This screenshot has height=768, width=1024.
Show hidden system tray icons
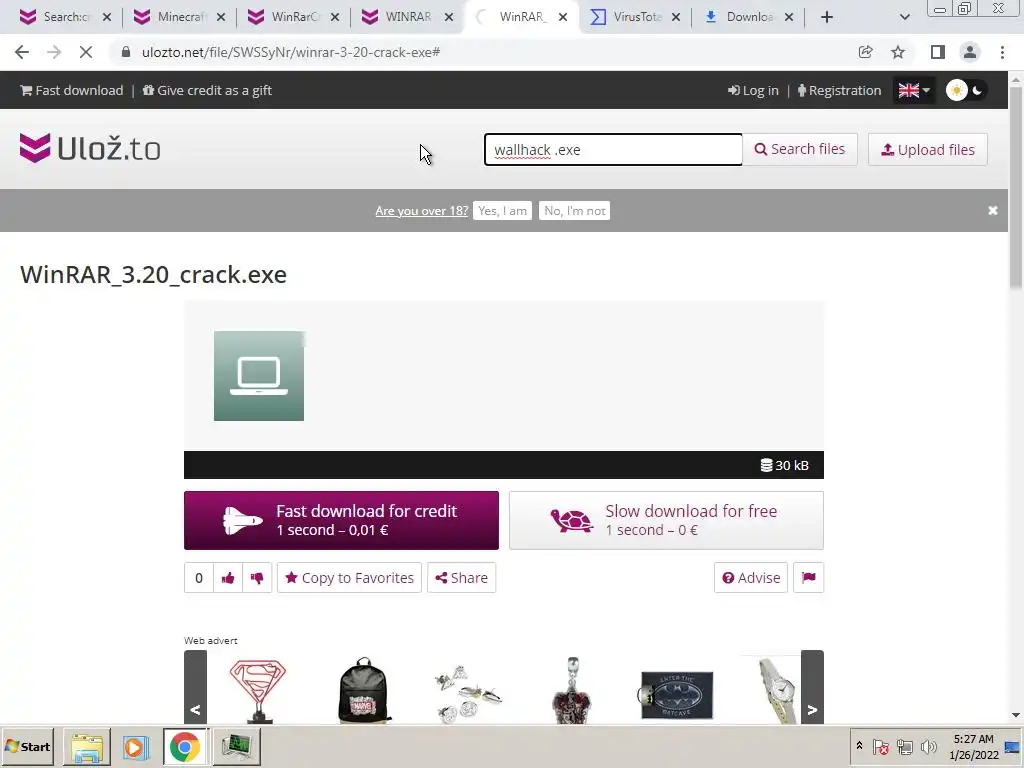click(859, 746)
